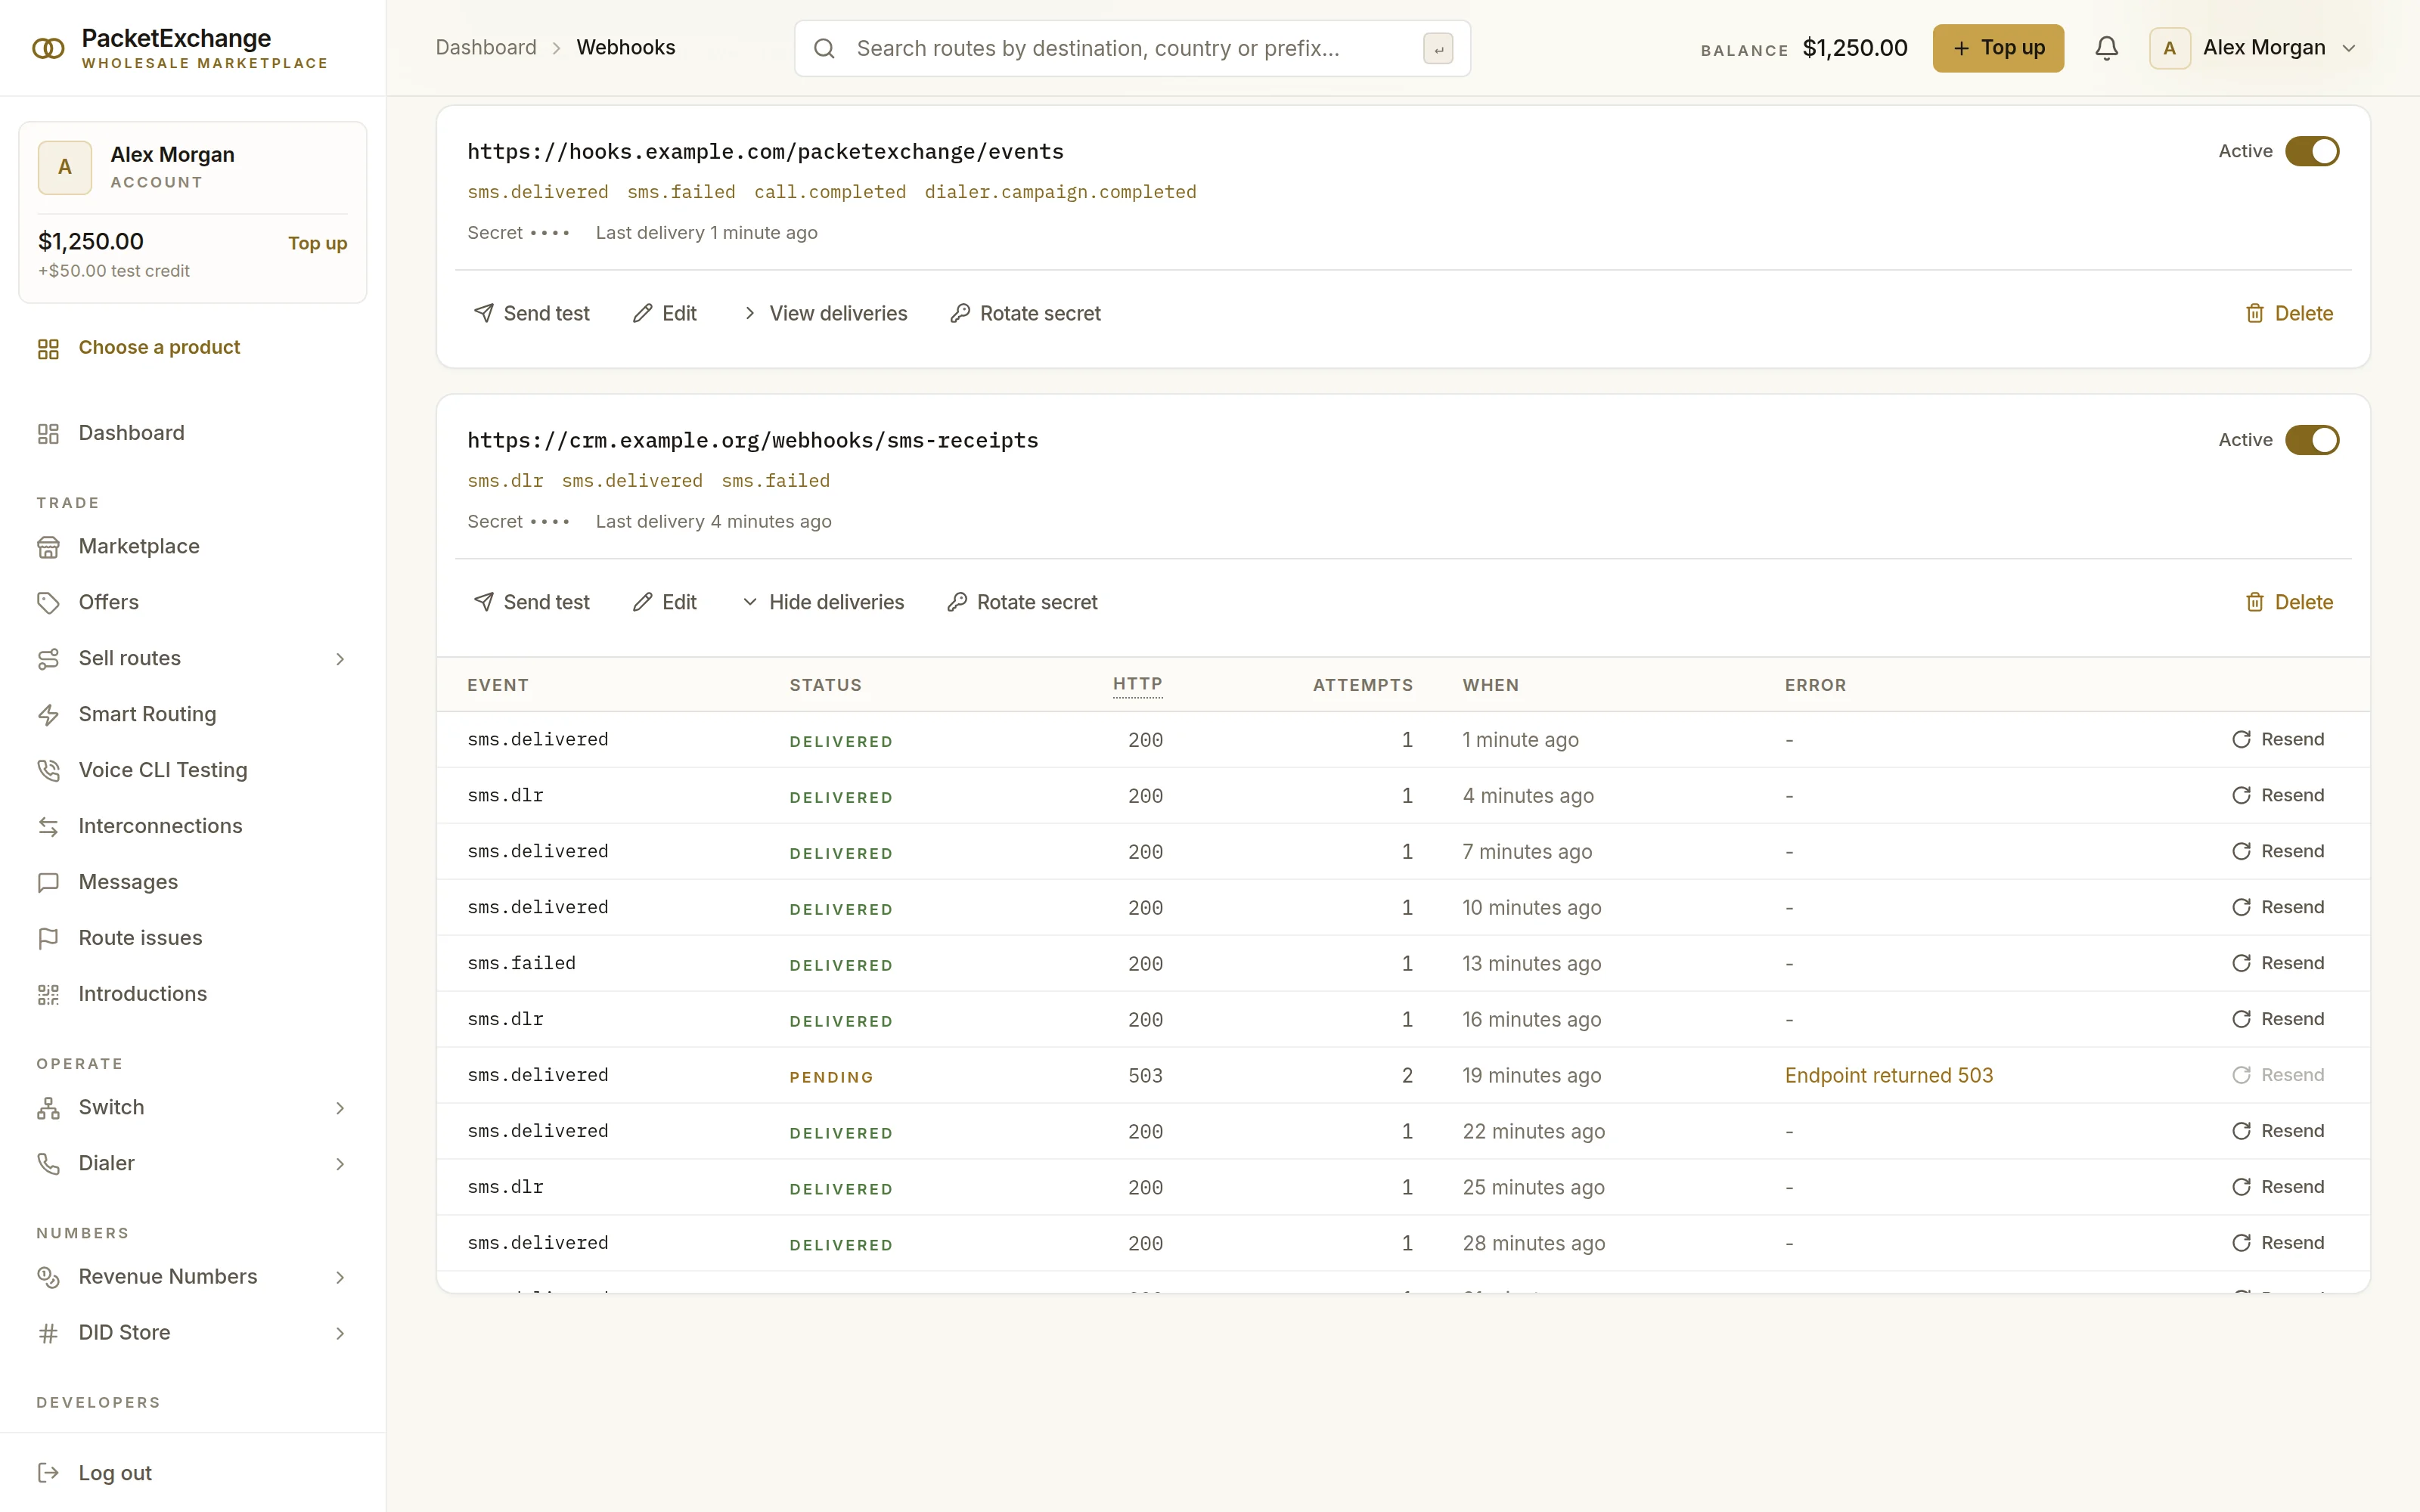
Task: Click Webhooks breadcrumb text
Action: coord(626,47)
